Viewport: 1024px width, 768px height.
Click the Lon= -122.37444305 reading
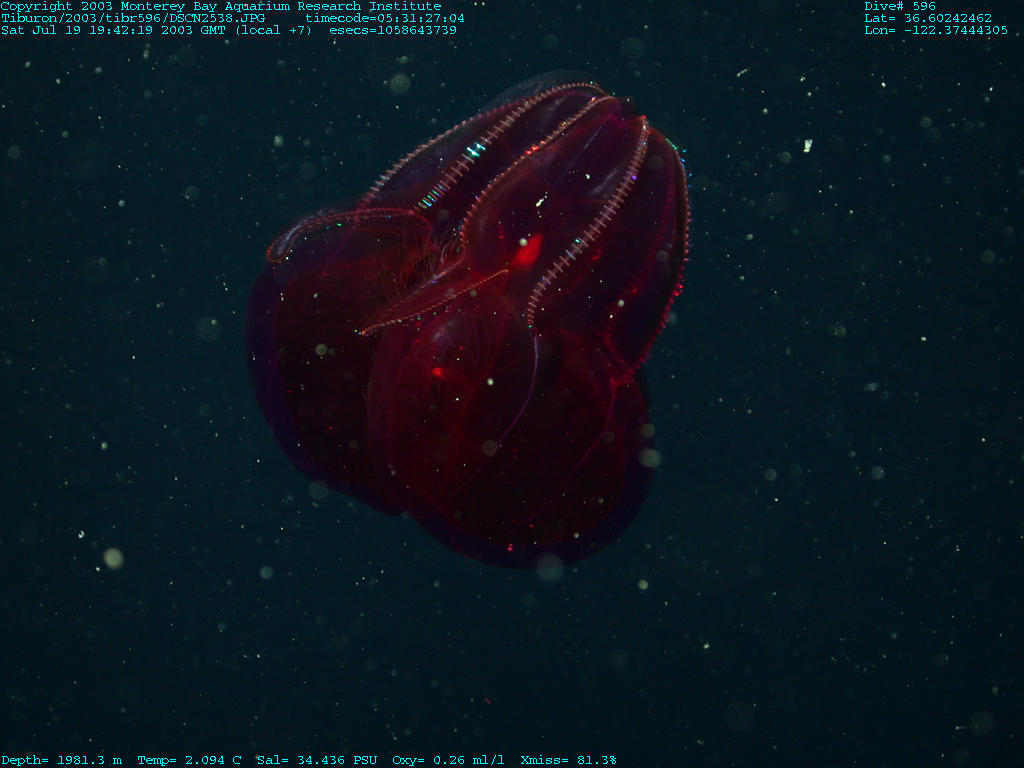coord(936,30)
